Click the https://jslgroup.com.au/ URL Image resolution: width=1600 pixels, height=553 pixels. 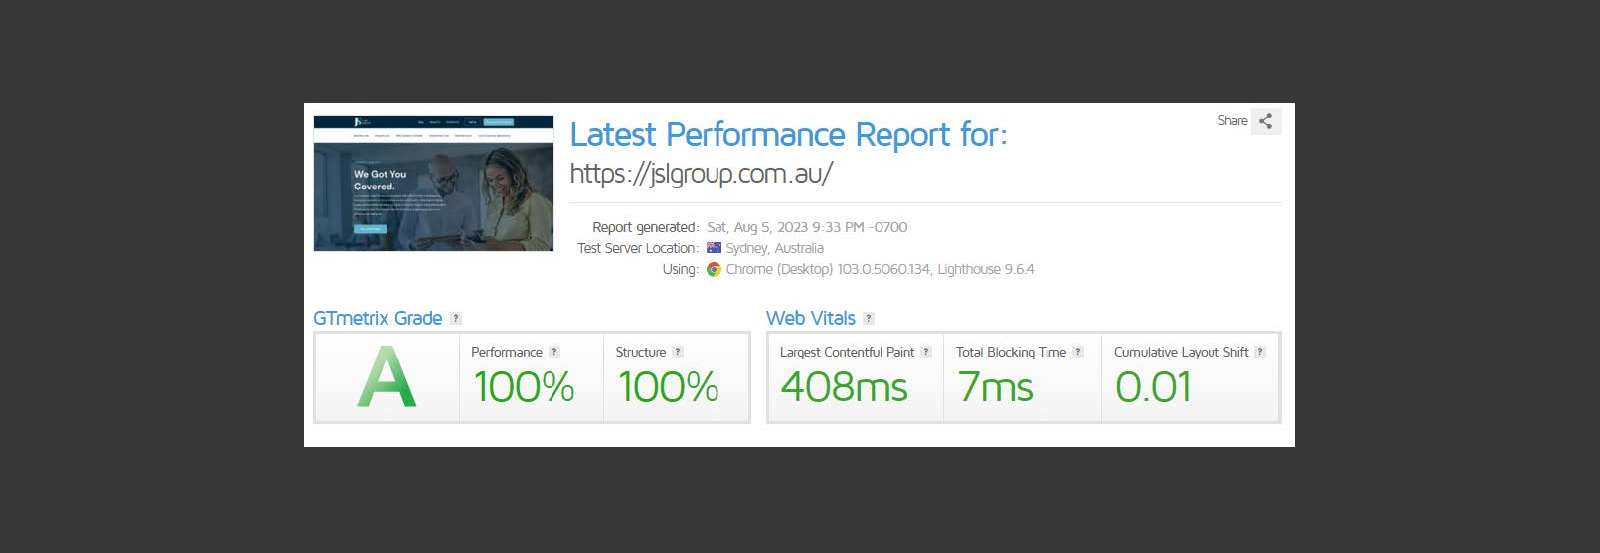701,174
